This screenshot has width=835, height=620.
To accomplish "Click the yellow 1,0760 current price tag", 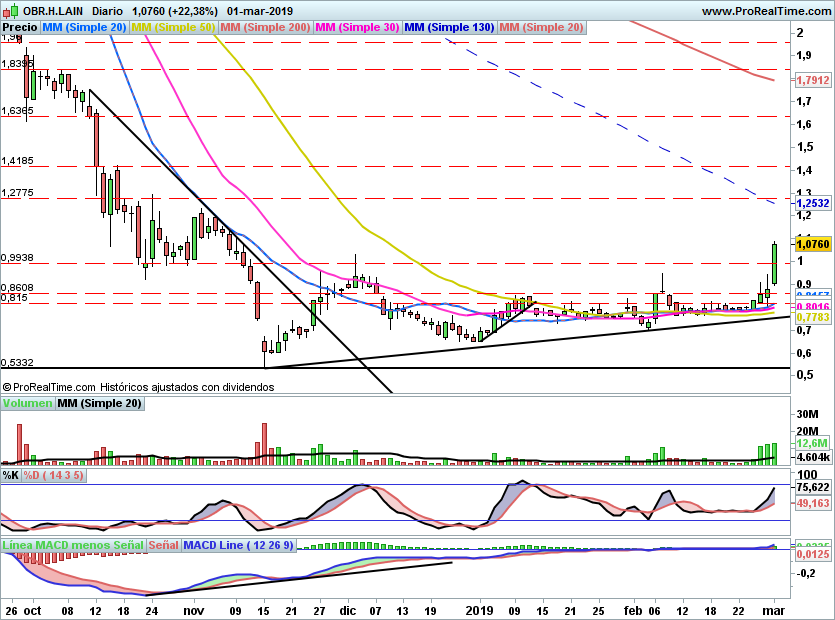I will coord(811,243).
